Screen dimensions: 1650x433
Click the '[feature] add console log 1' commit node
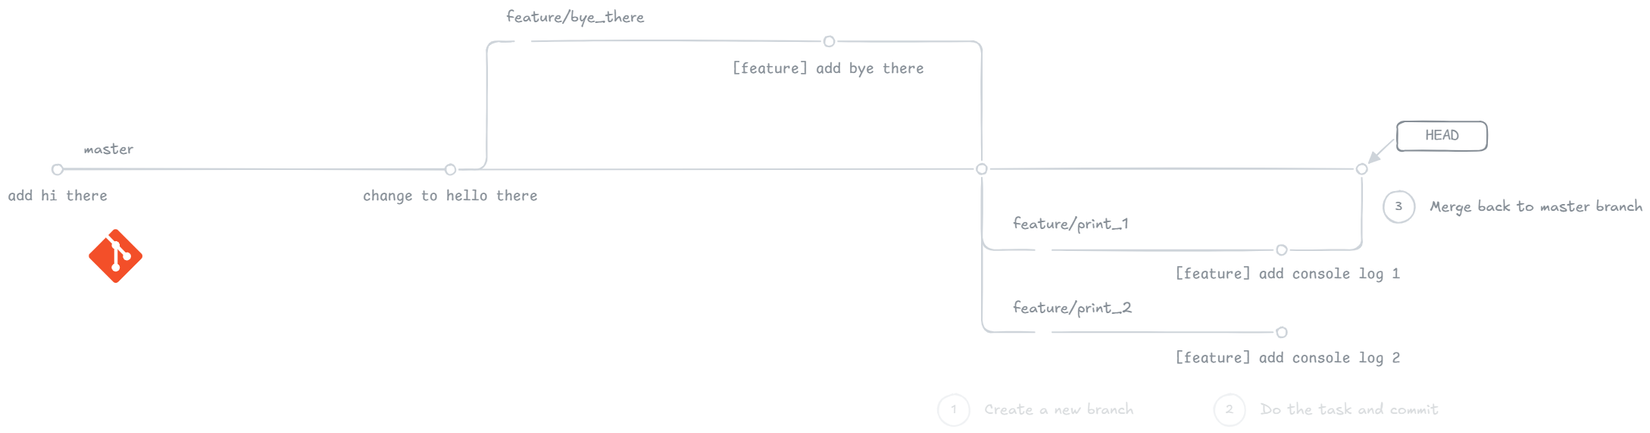[x=1282, y=250]
